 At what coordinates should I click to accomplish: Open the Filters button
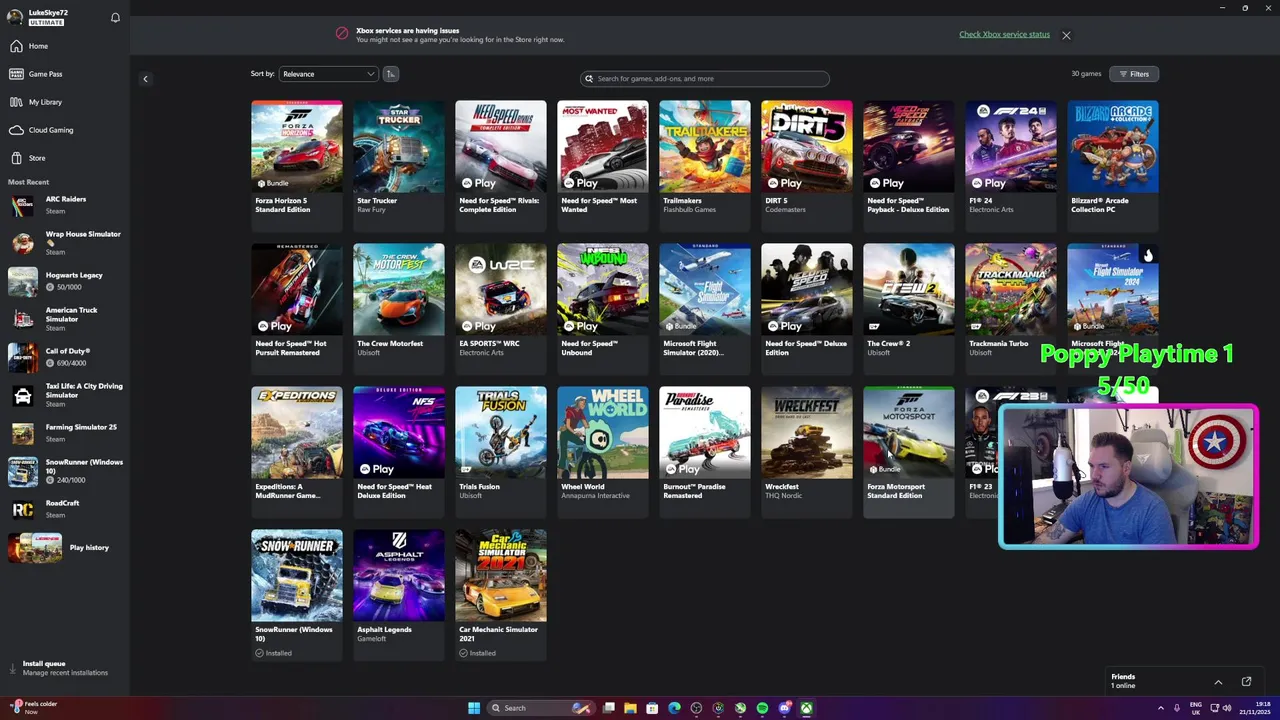tap(1134, 74)
